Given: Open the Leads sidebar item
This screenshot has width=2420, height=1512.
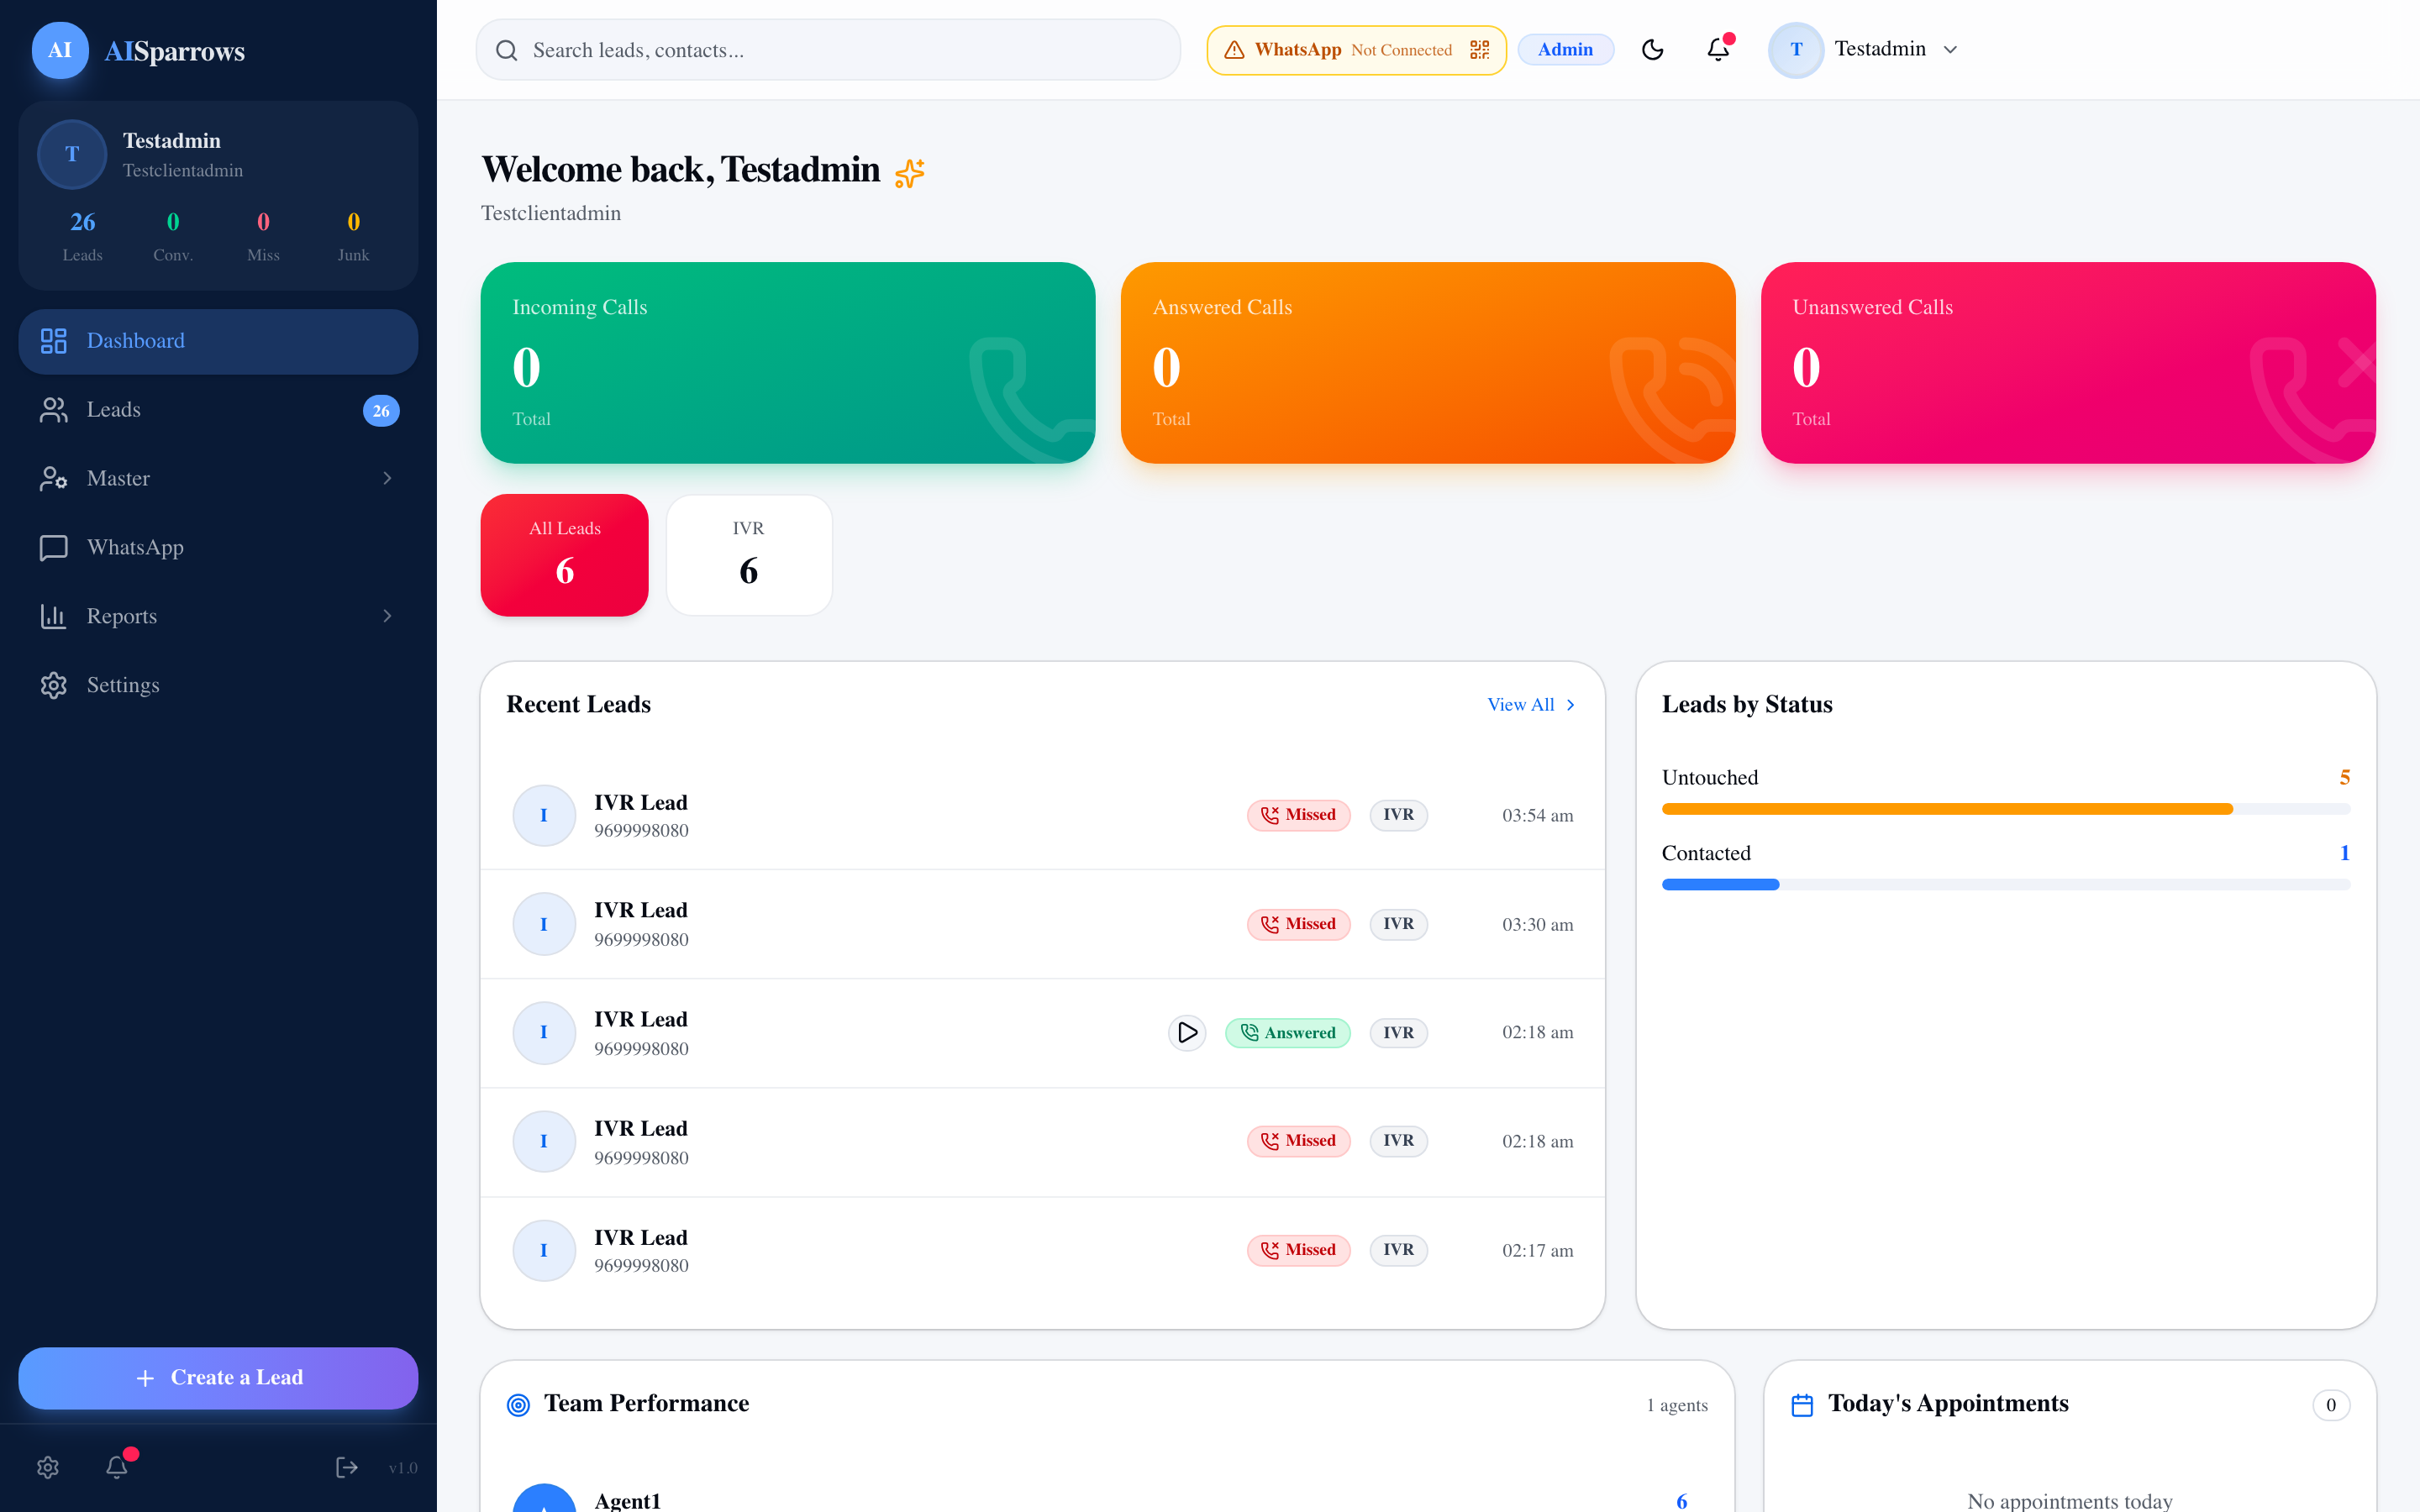Looking at the screenshot, I should coord(218,410).
